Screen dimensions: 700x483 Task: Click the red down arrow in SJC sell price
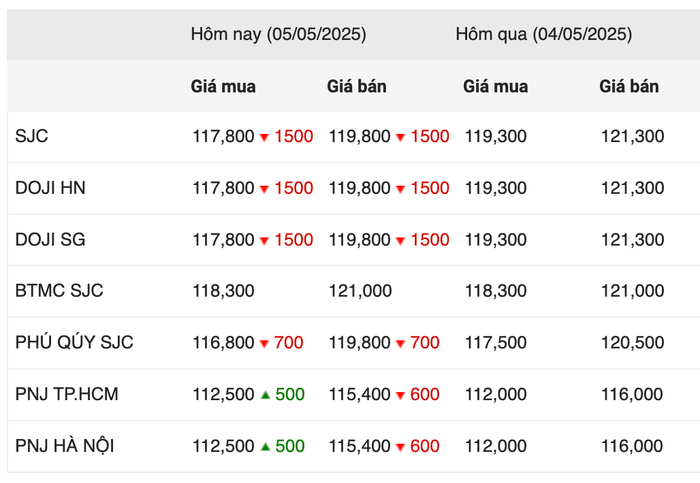point(400,137)
